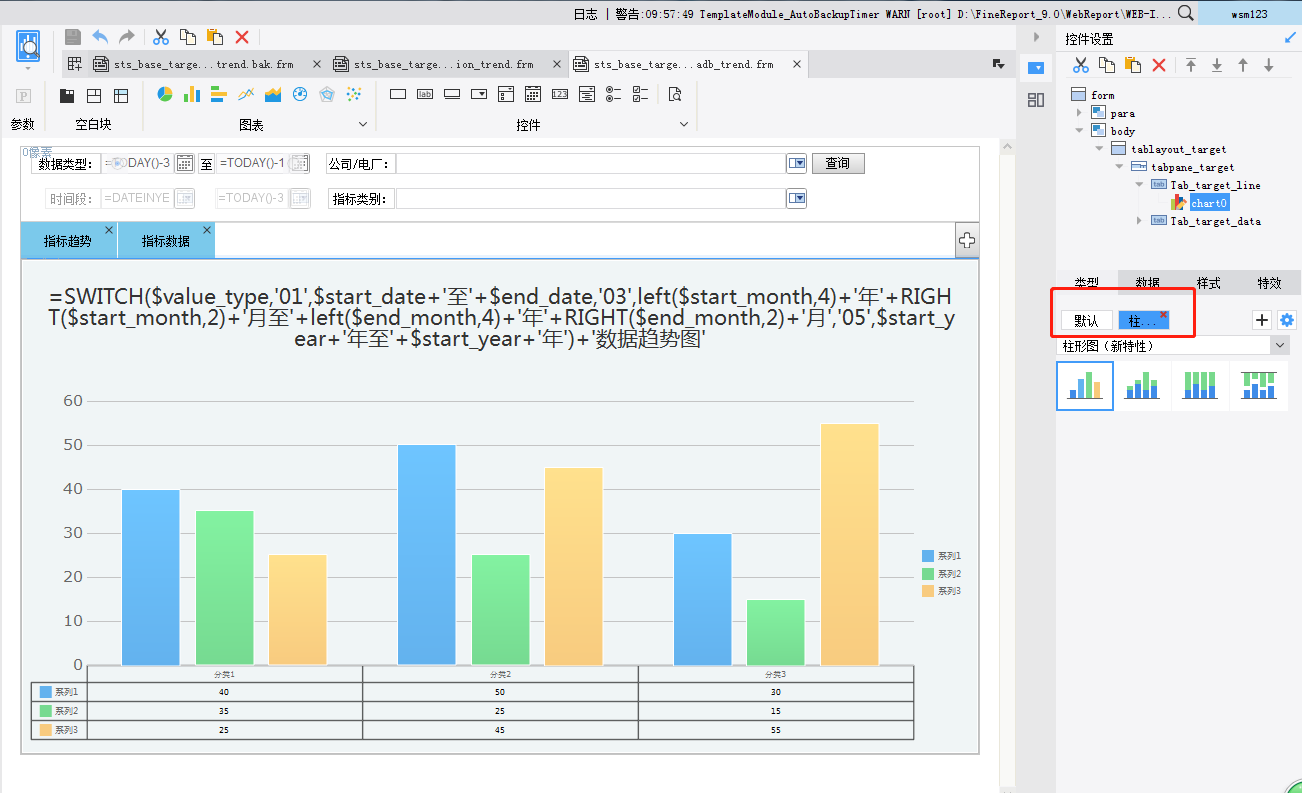Select the 指标数据 tab in form
This screenshot has width=1302, height=793.
coord(165,241)
